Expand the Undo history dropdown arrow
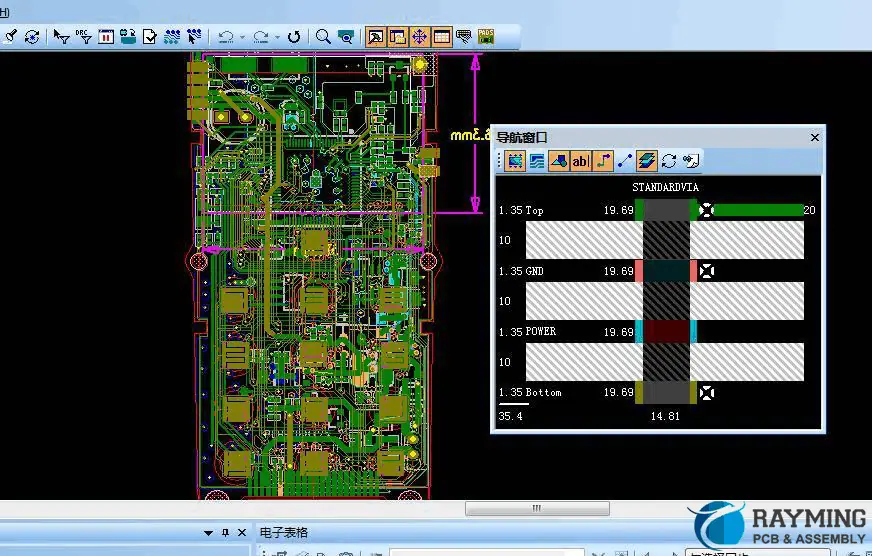The image size is (872, 556). (x=243, y=38)
